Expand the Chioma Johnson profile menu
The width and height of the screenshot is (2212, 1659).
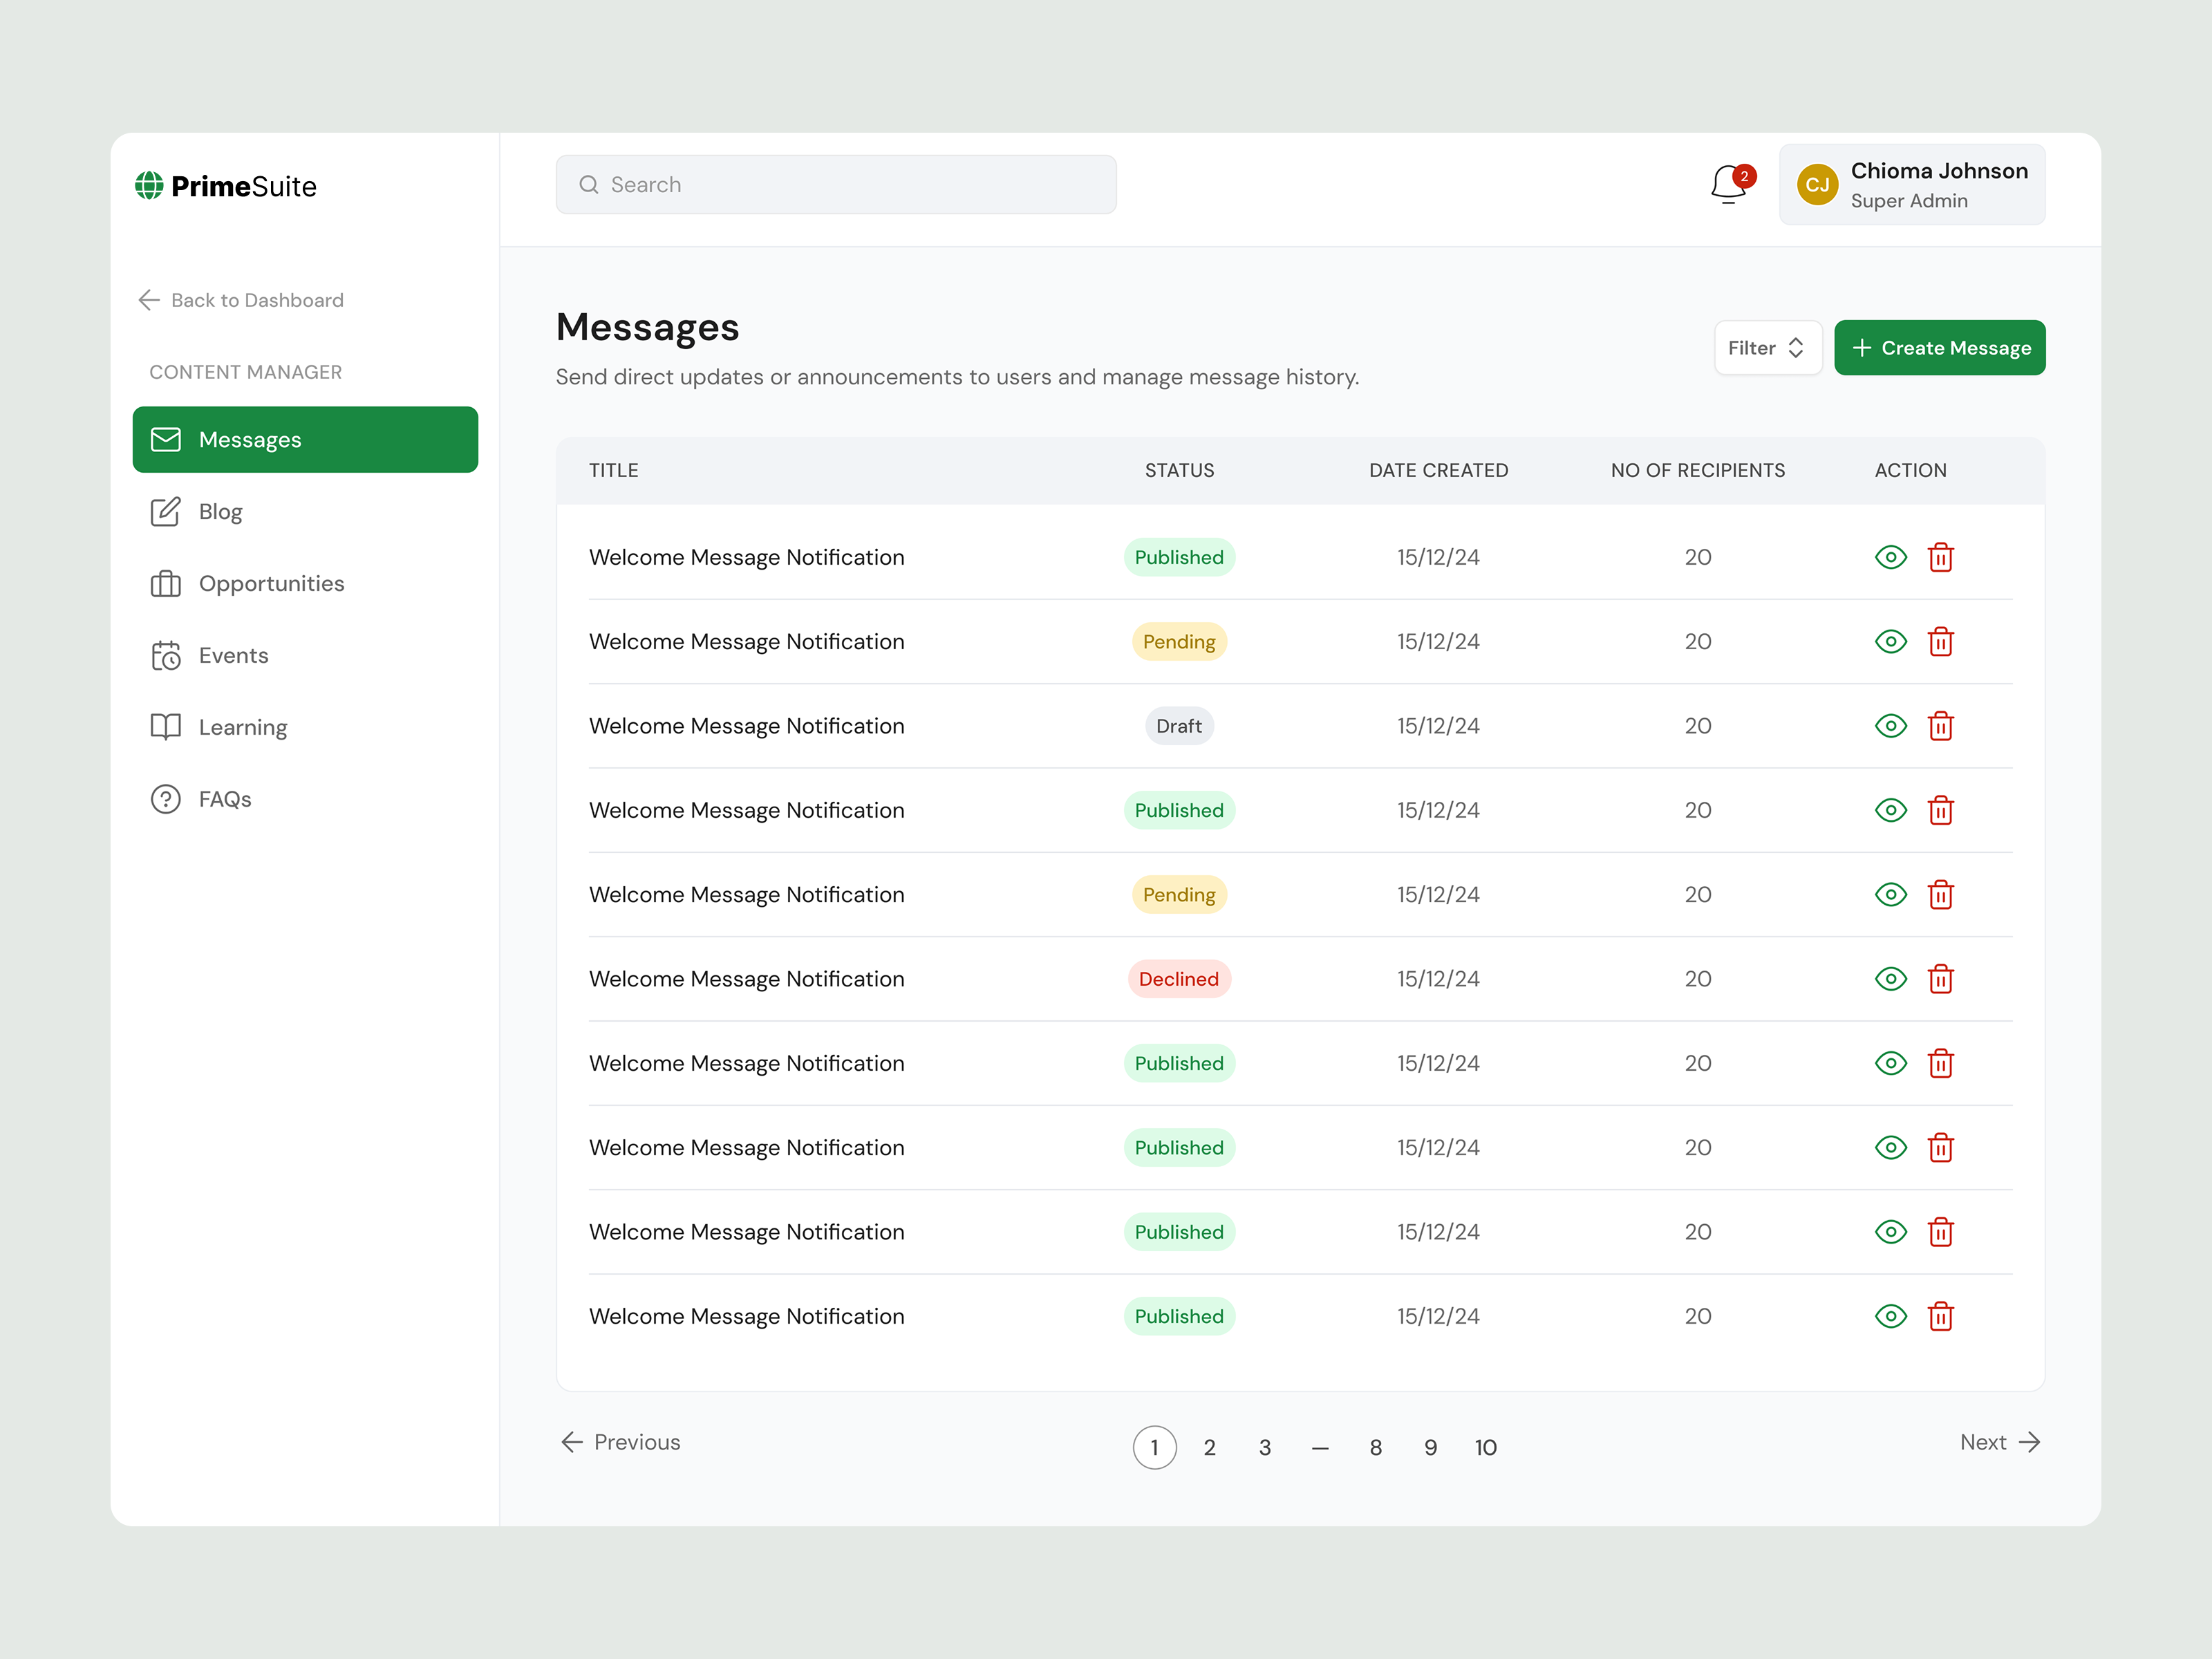[x=1911, y=184]
